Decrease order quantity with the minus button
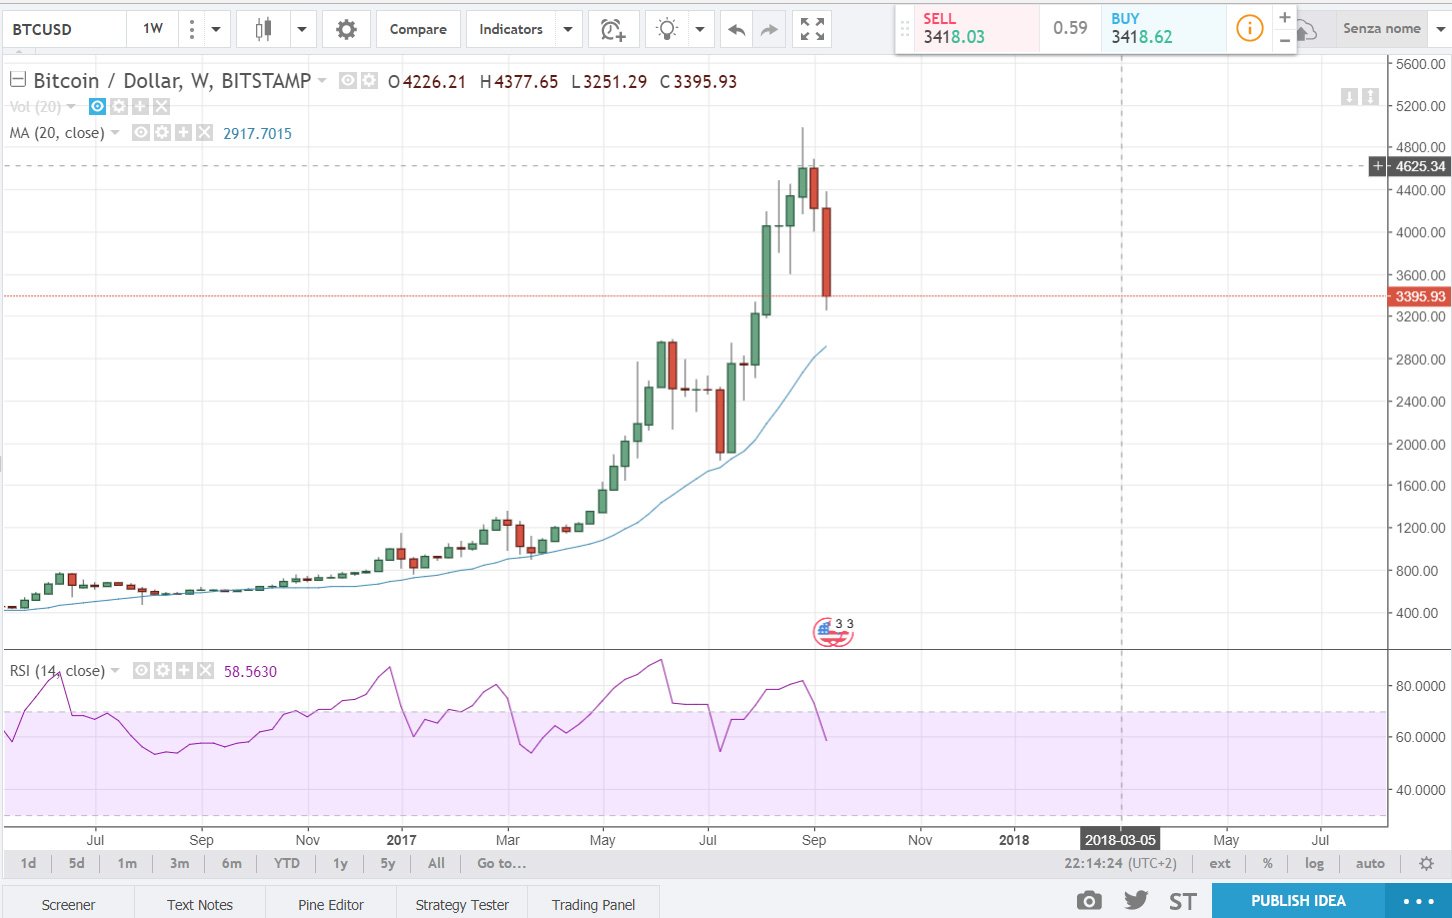1452x918 pixels. [x=1285, y=40]
